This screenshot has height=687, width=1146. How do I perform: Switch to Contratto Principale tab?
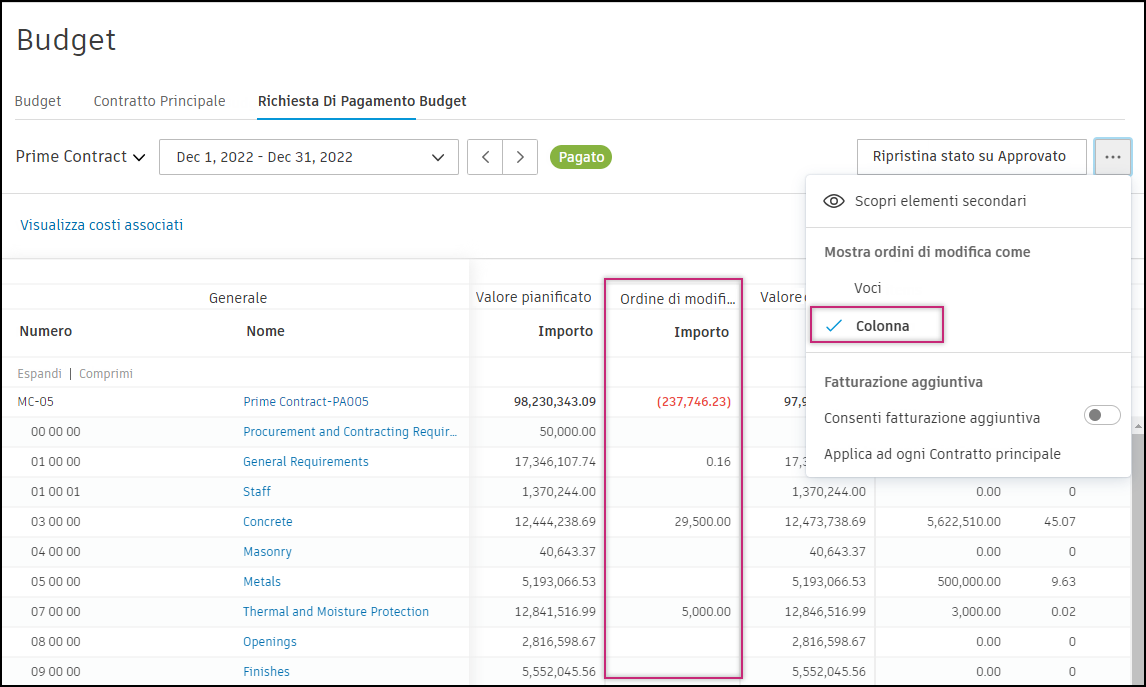(x=159, y=101)
